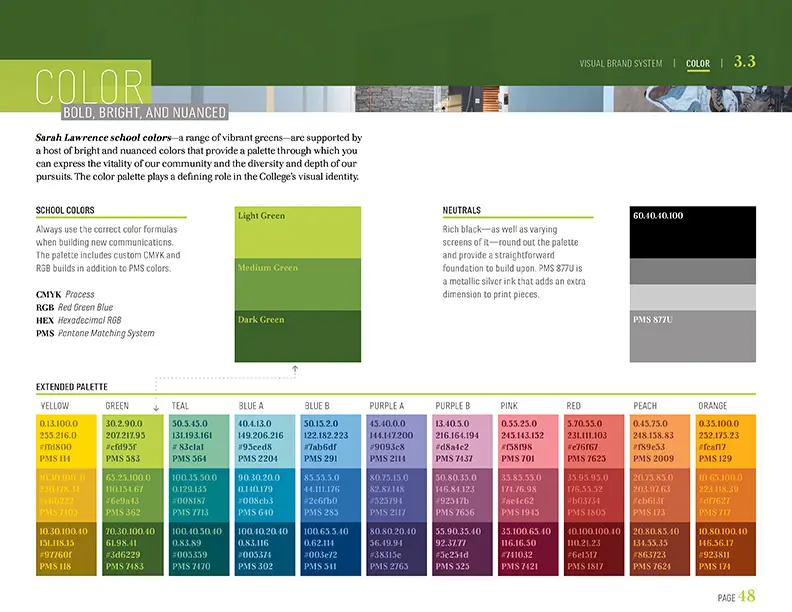The height and width of the screenshot is (612, 792).
Task: Pick the dark orange PMS 174 swatch
Action: [x=726, y=549]
